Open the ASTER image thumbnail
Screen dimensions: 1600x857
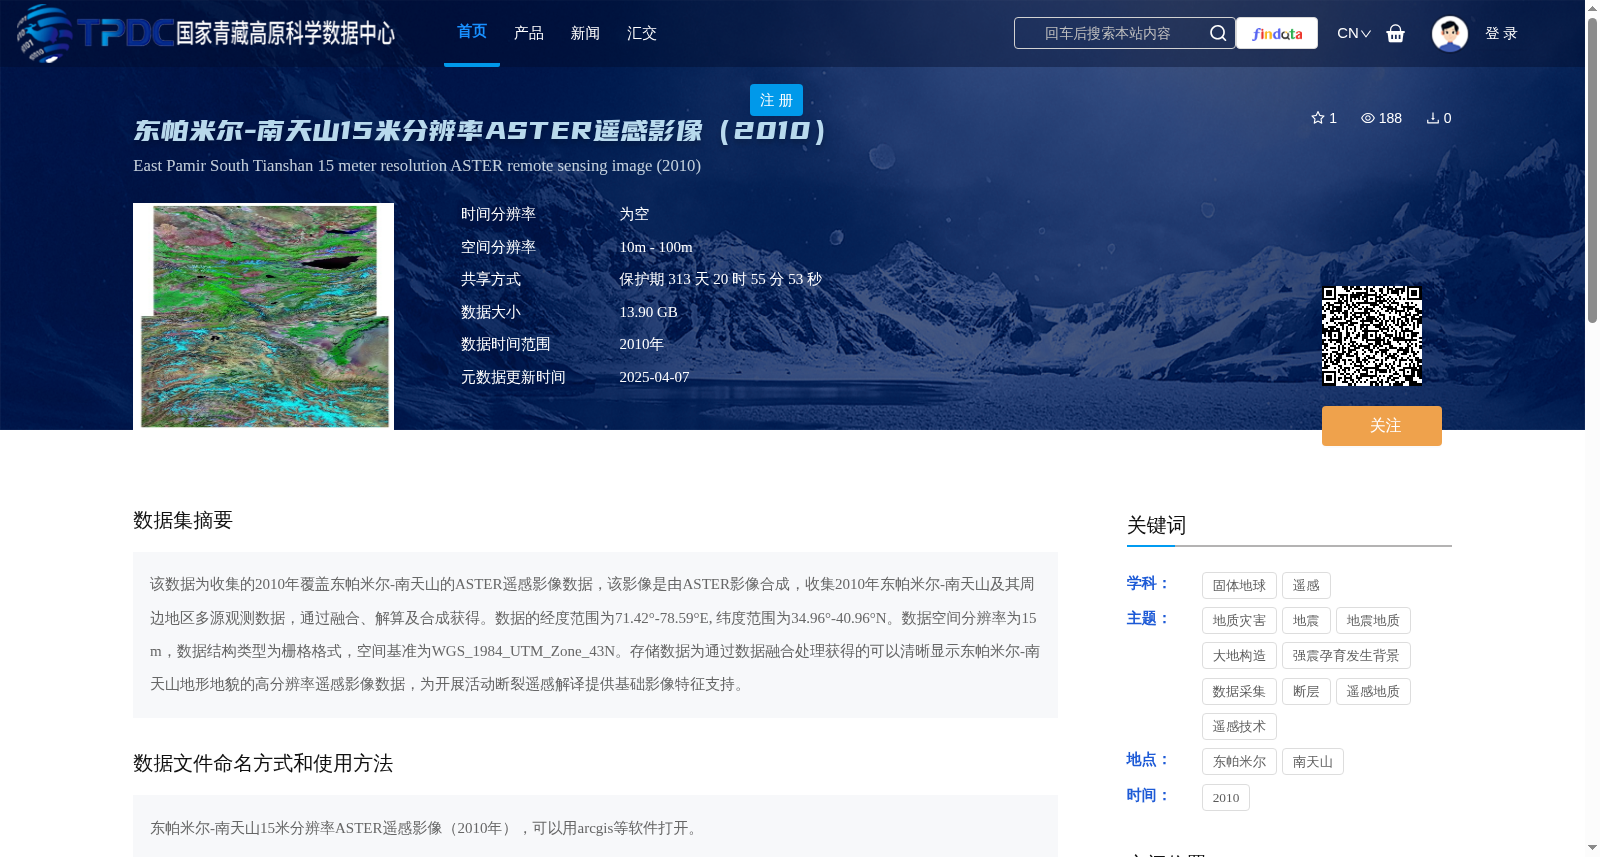(263, 316)
